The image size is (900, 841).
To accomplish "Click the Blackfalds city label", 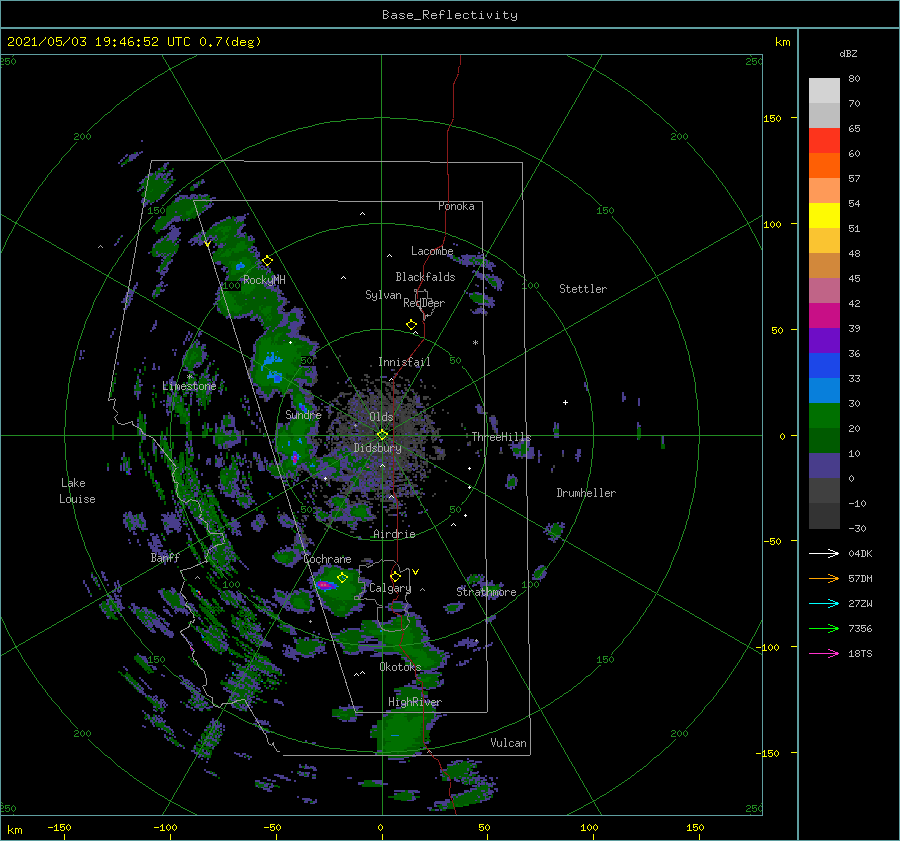I will 425,277.
